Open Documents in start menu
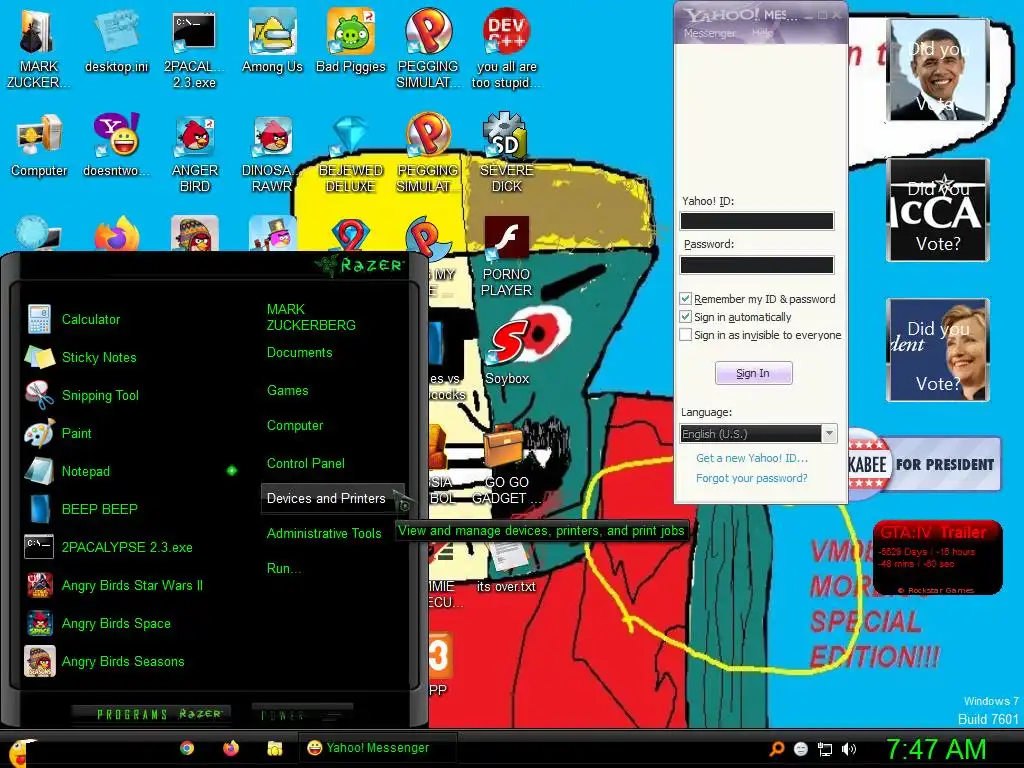1024x768 pixels. coord(299,353)
